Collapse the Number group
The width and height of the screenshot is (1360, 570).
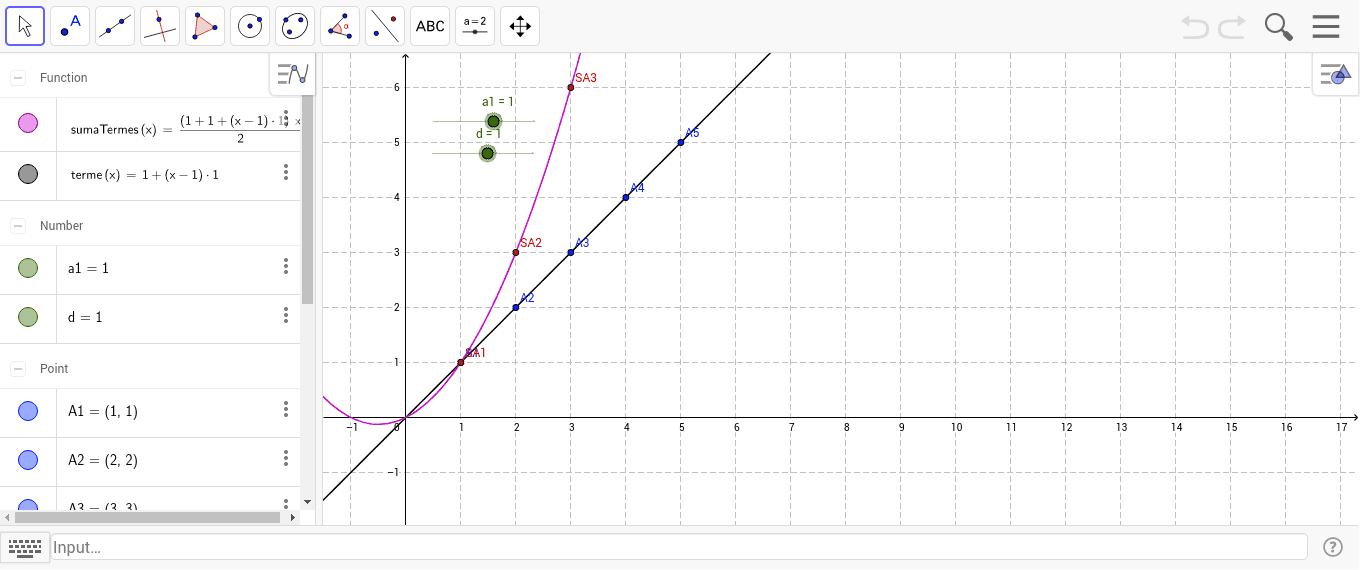tap(18, 226)
